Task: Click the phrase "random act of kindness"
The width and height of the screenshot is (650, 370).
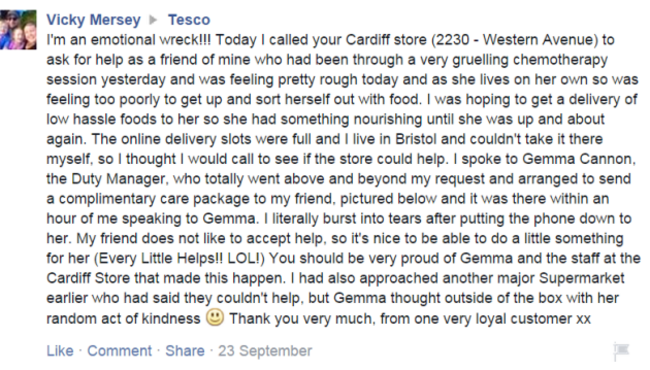Action: [123, 319]
